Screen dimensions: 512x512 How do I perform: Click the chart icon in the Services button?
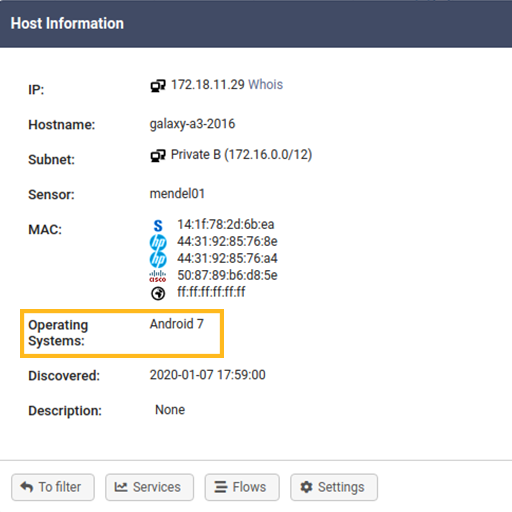[x=121, y=487]
